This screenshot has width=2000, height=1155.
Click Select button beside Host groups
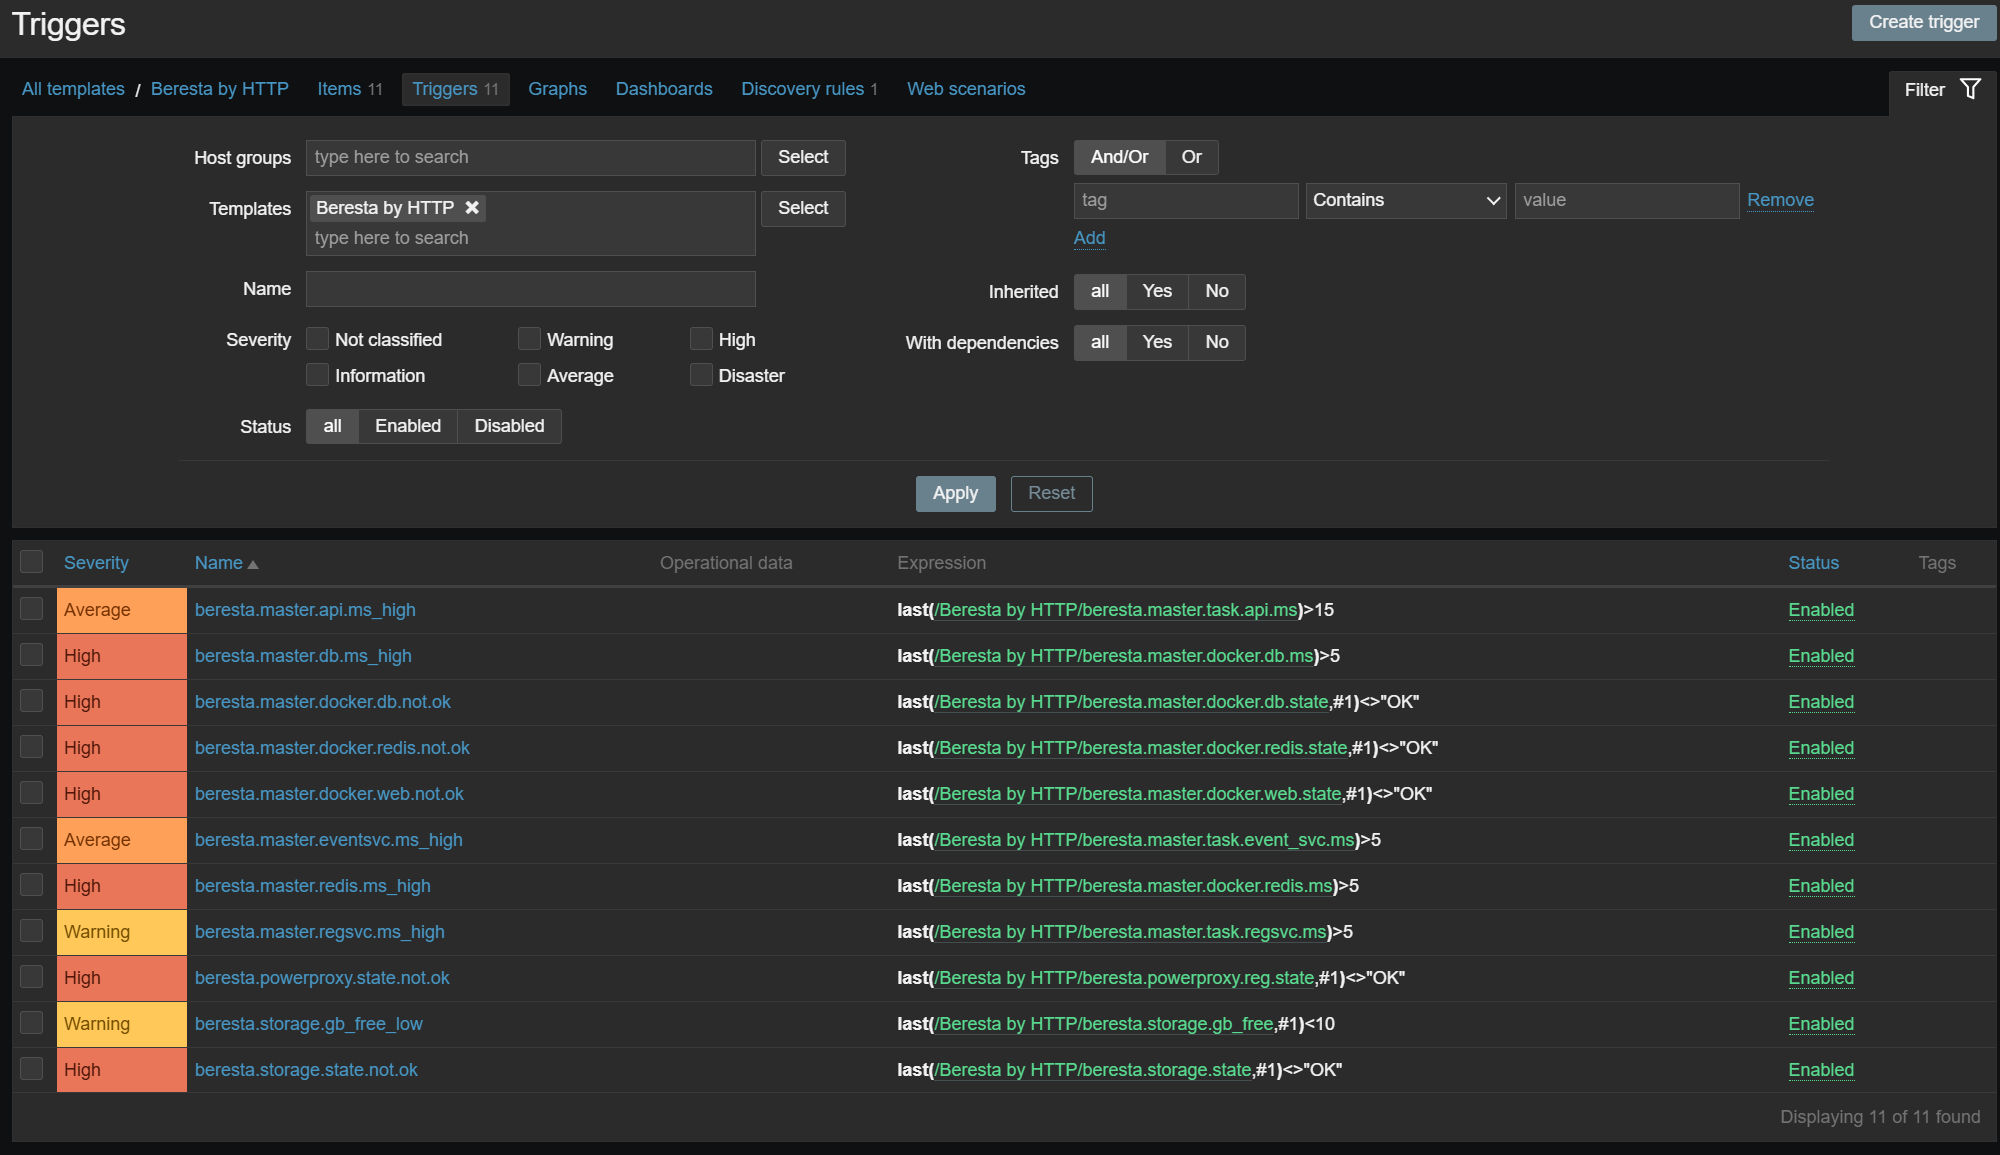803,157
